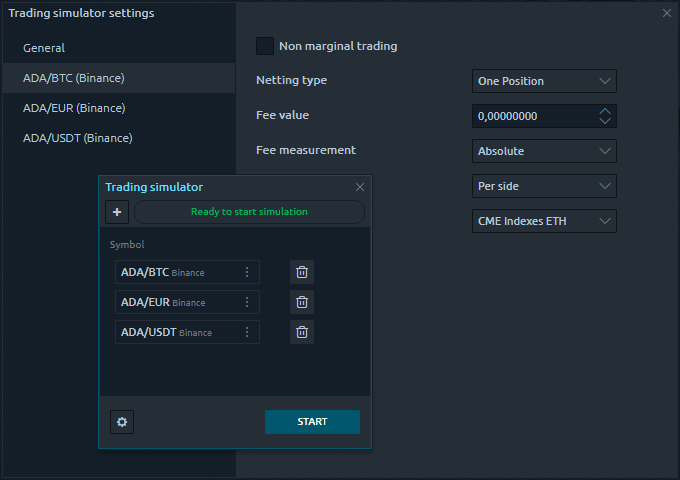Increase Fee value with the up arrow

[x=605, y=111]
